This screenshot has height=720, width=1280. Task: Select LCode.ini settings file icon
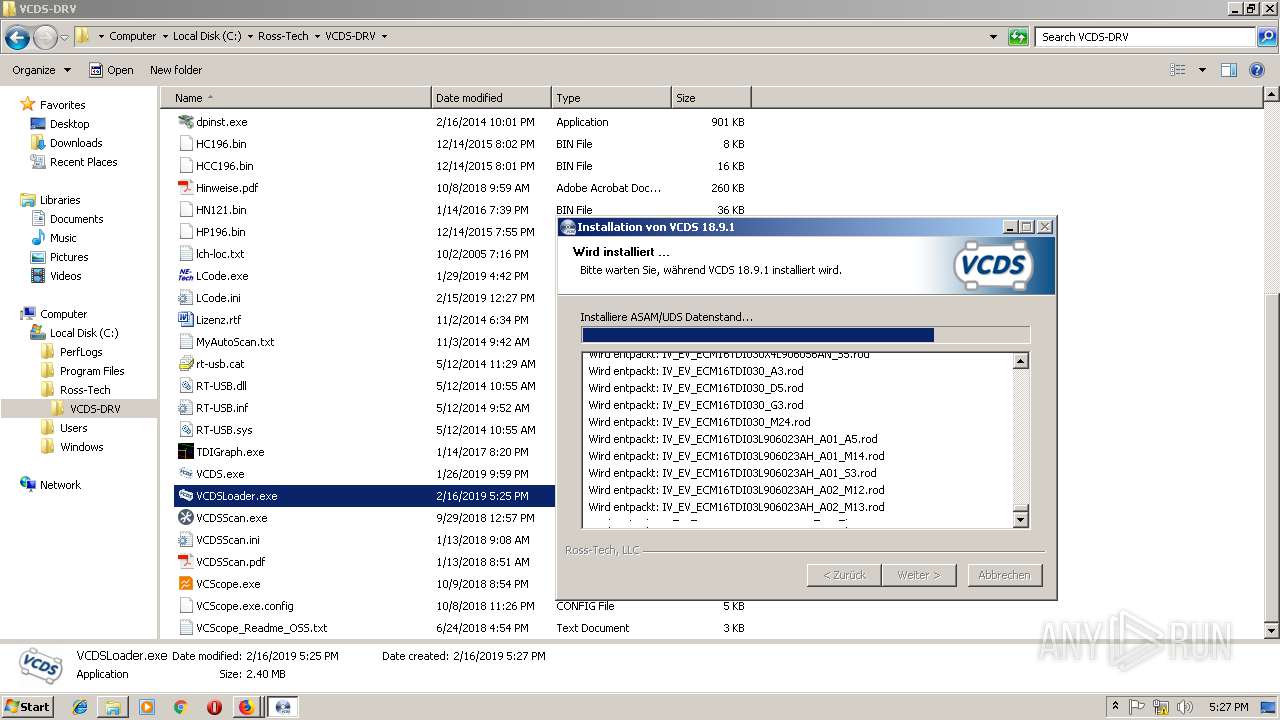185,298
